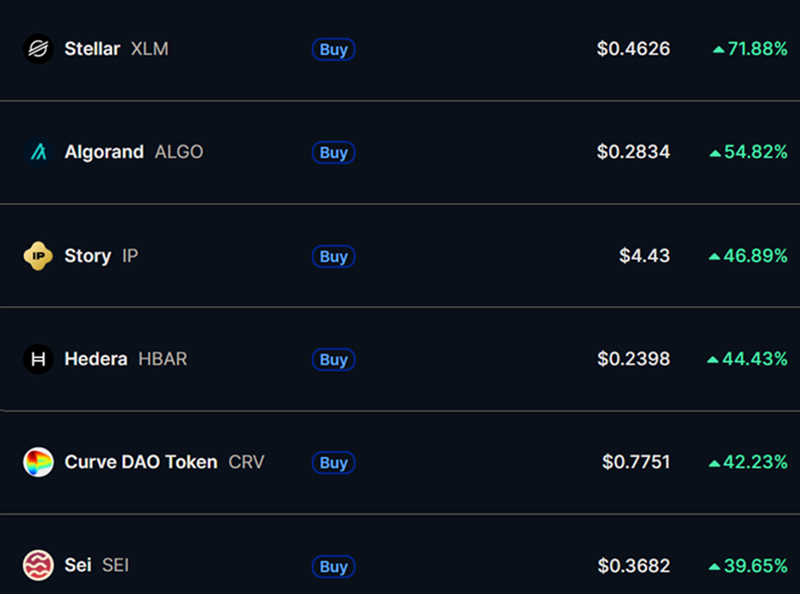Click the Sei SEI coin logo
800x594 pixels.
click(x=38, y=565)
